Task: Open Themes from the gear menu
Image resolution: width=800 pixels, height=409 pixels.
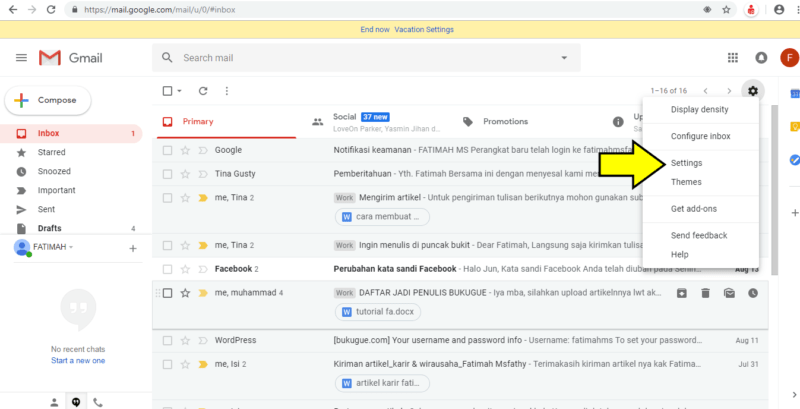Action: 686,182
